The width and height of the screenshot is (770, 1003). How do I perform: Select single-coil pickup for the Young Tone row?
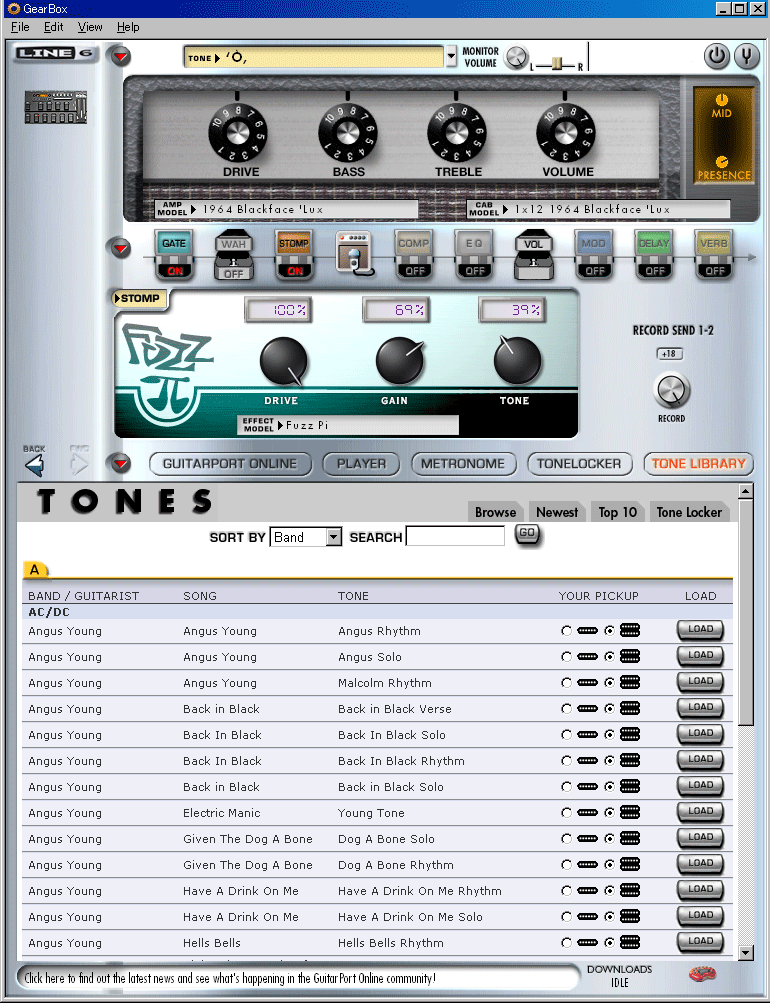pos(567,813)
